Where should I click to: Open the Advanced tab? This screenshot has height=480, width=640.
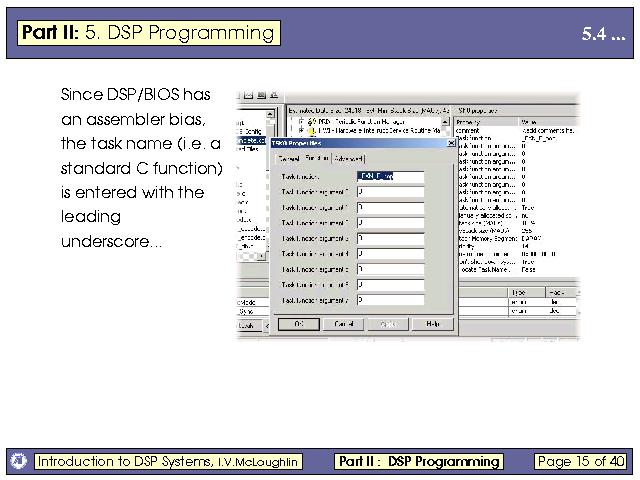pyautogui.click(x=349, y=158)
